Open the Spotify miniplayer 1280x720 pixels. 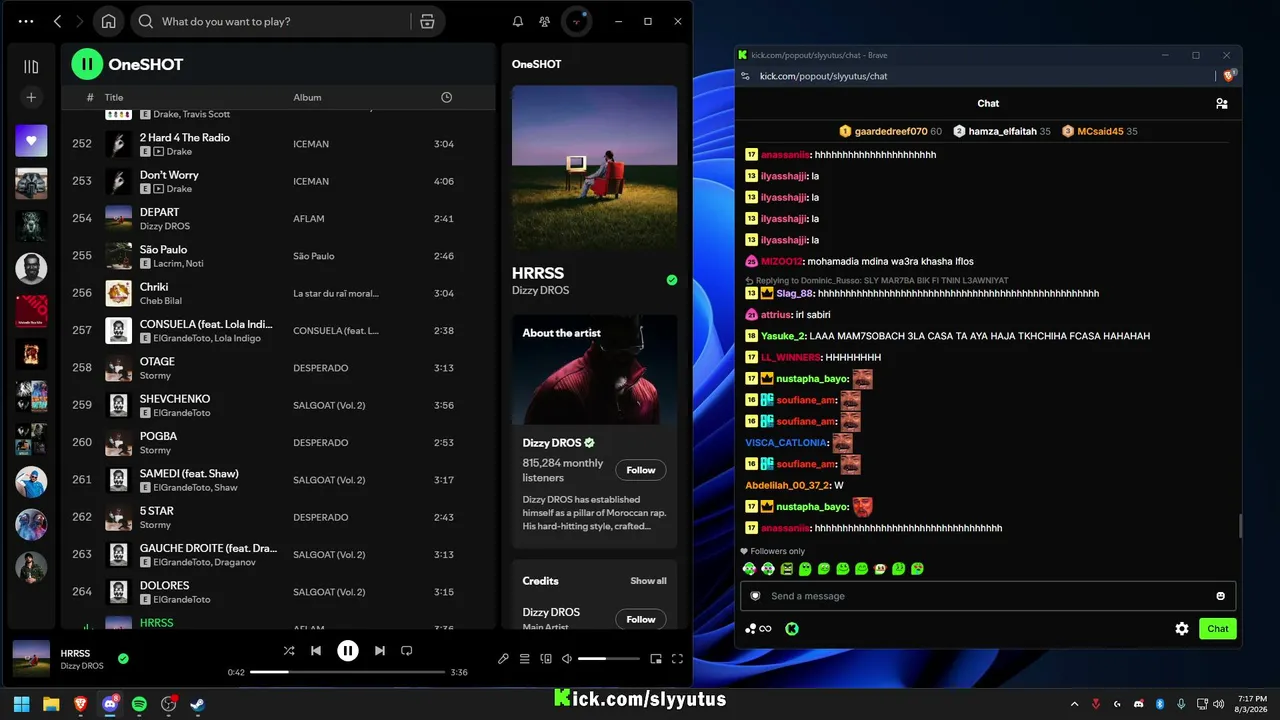click(x=656, y=659)
